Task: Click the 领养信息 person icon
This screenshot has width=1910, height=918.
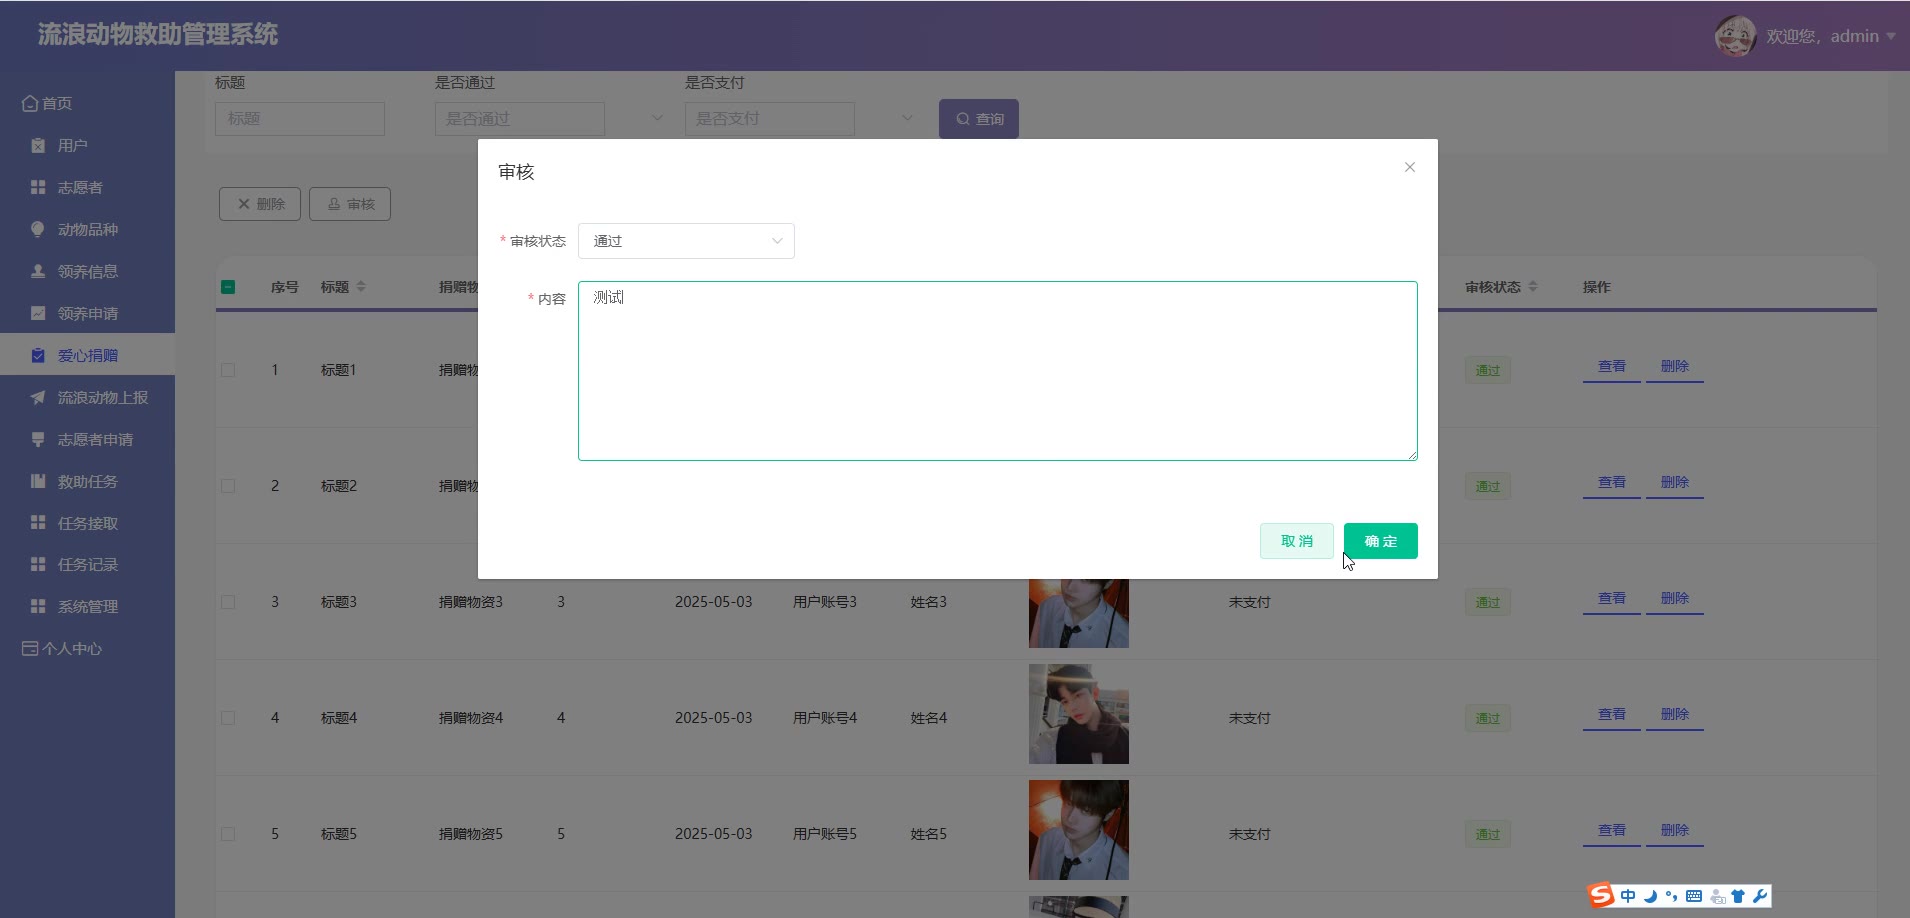Action: pyautogui.click(x=38, y=272)
